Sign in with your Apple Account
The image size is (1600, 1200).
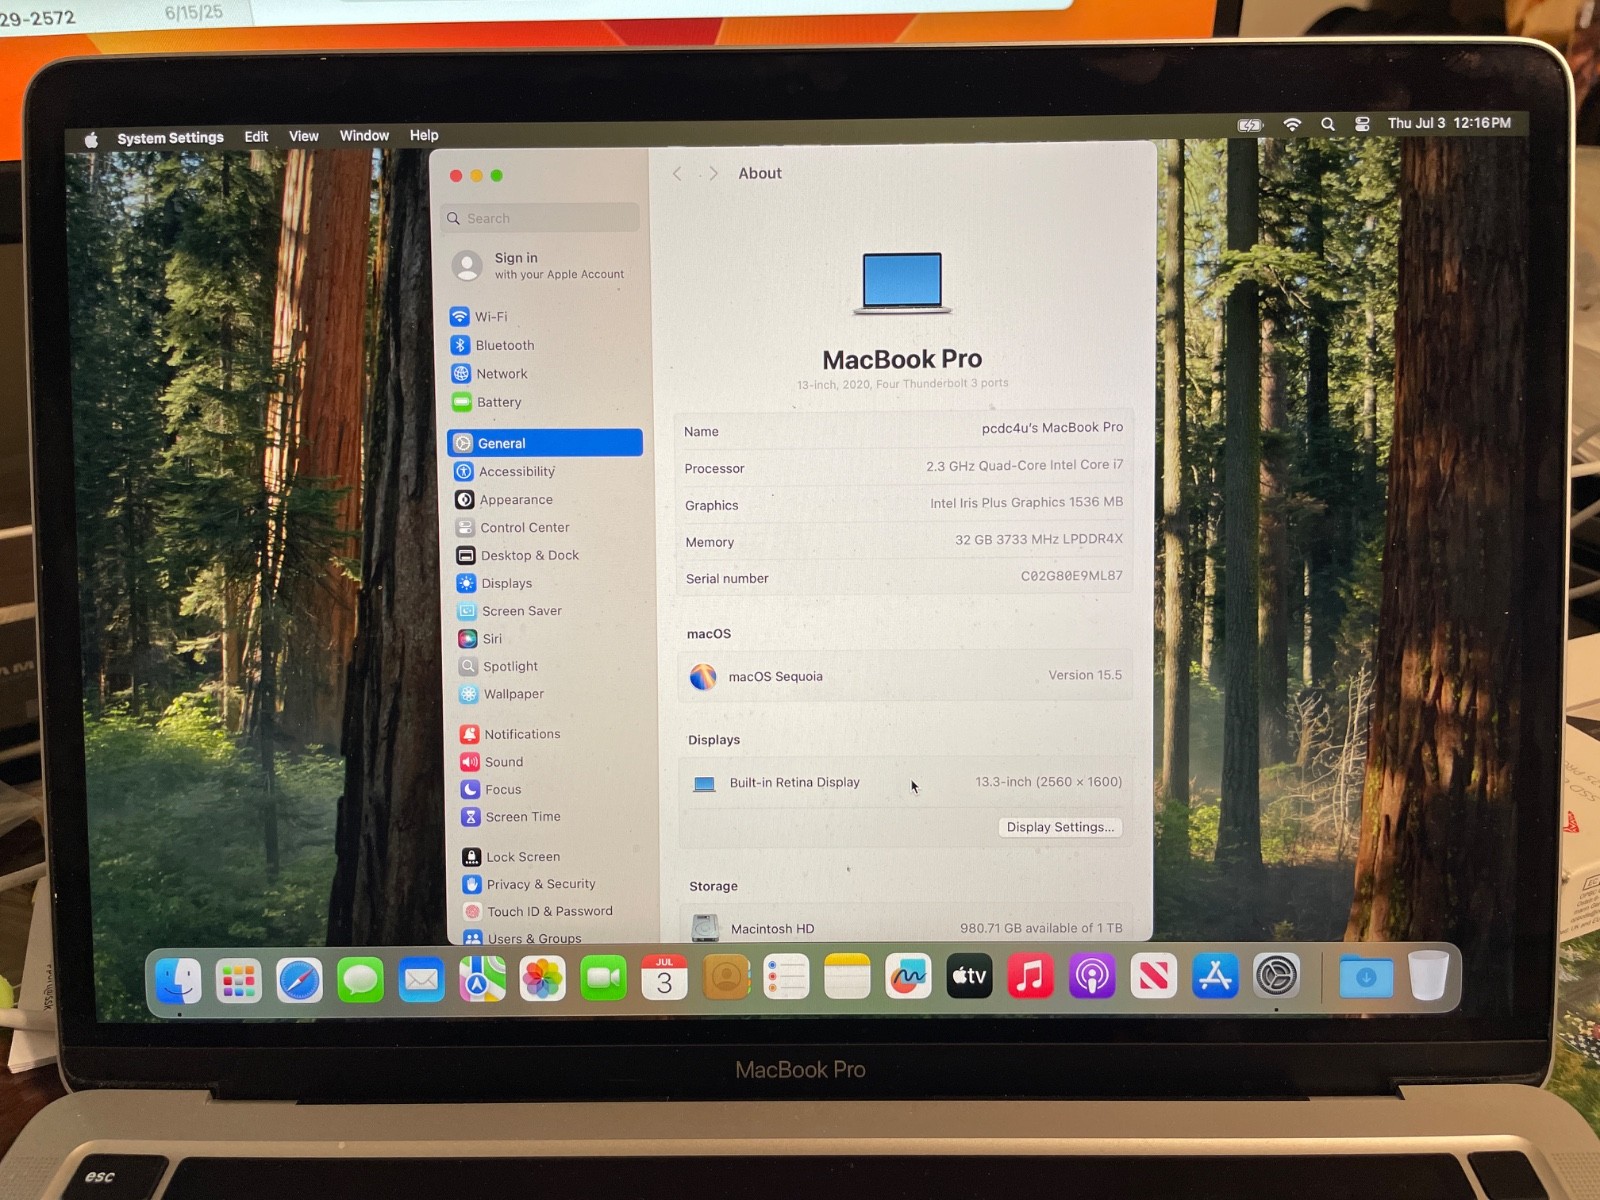tap(540, 265)
